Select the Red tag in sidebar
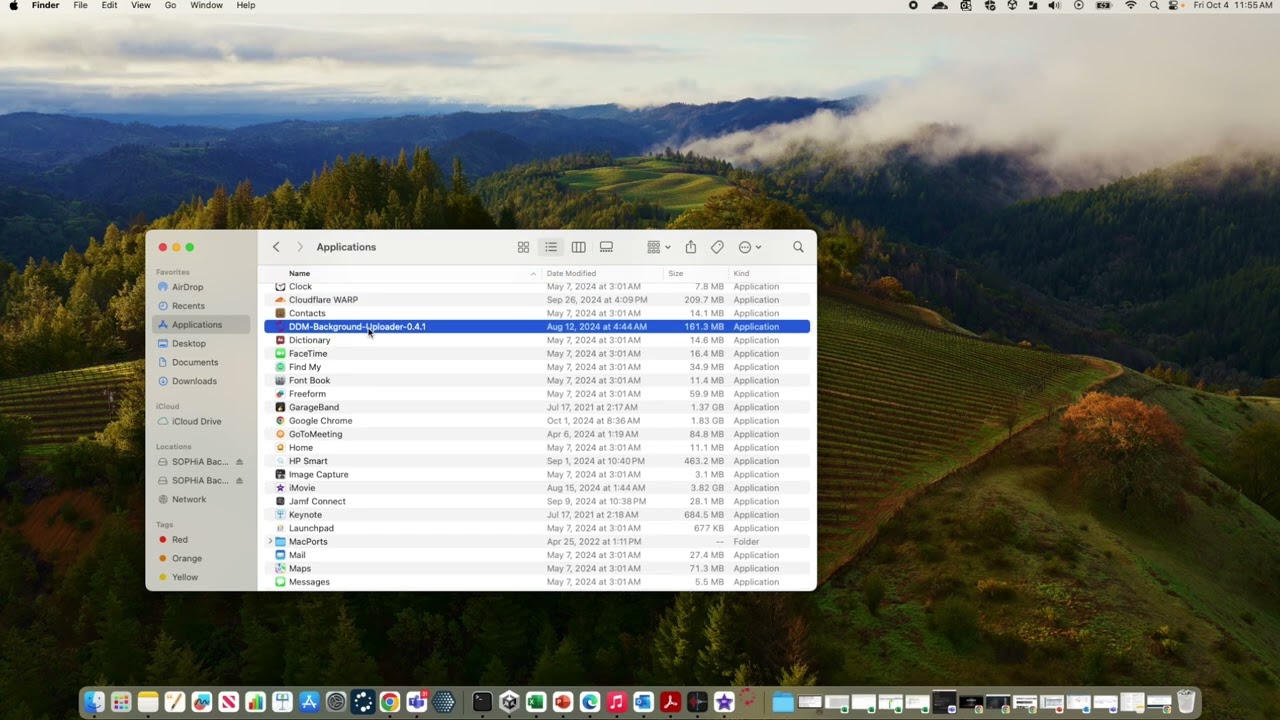 pyautogui.click(x=180, y=540)
